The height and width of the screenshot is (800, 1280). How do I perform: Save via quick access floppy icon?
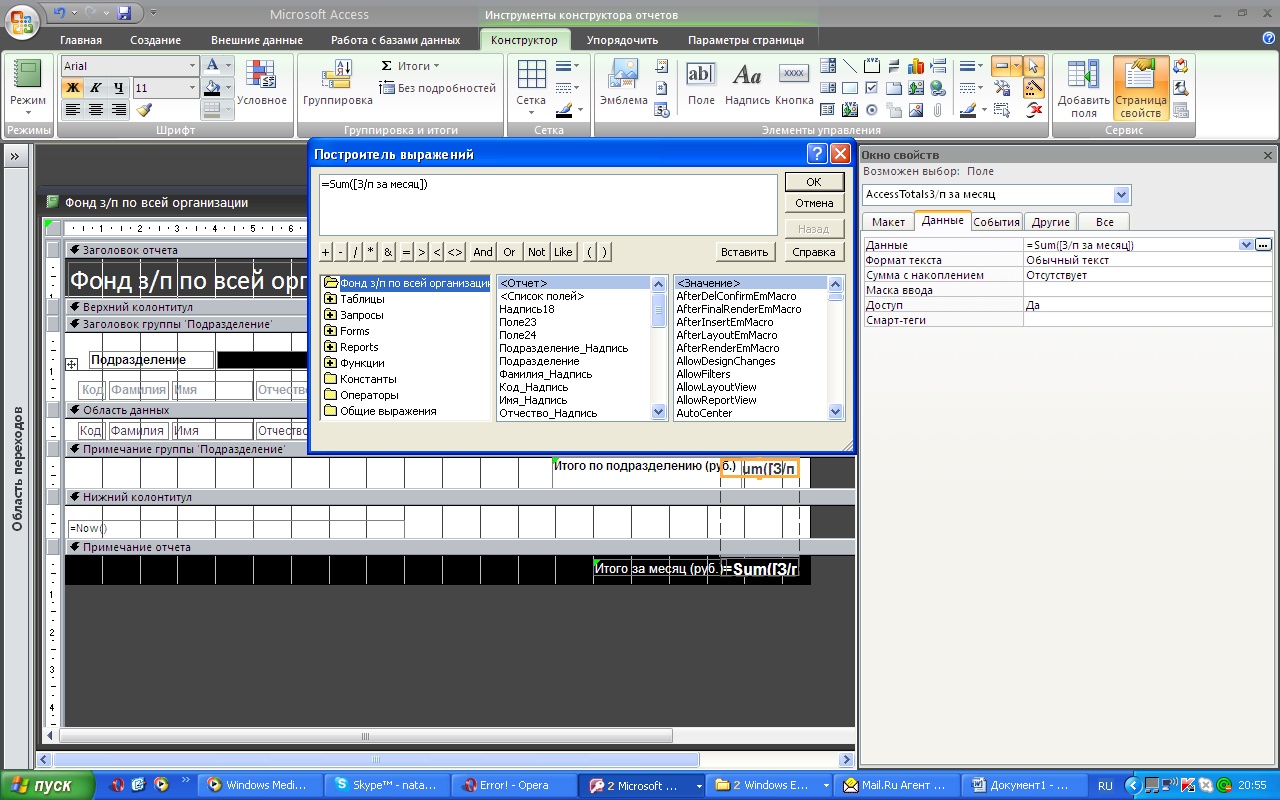tap(124, 13)
